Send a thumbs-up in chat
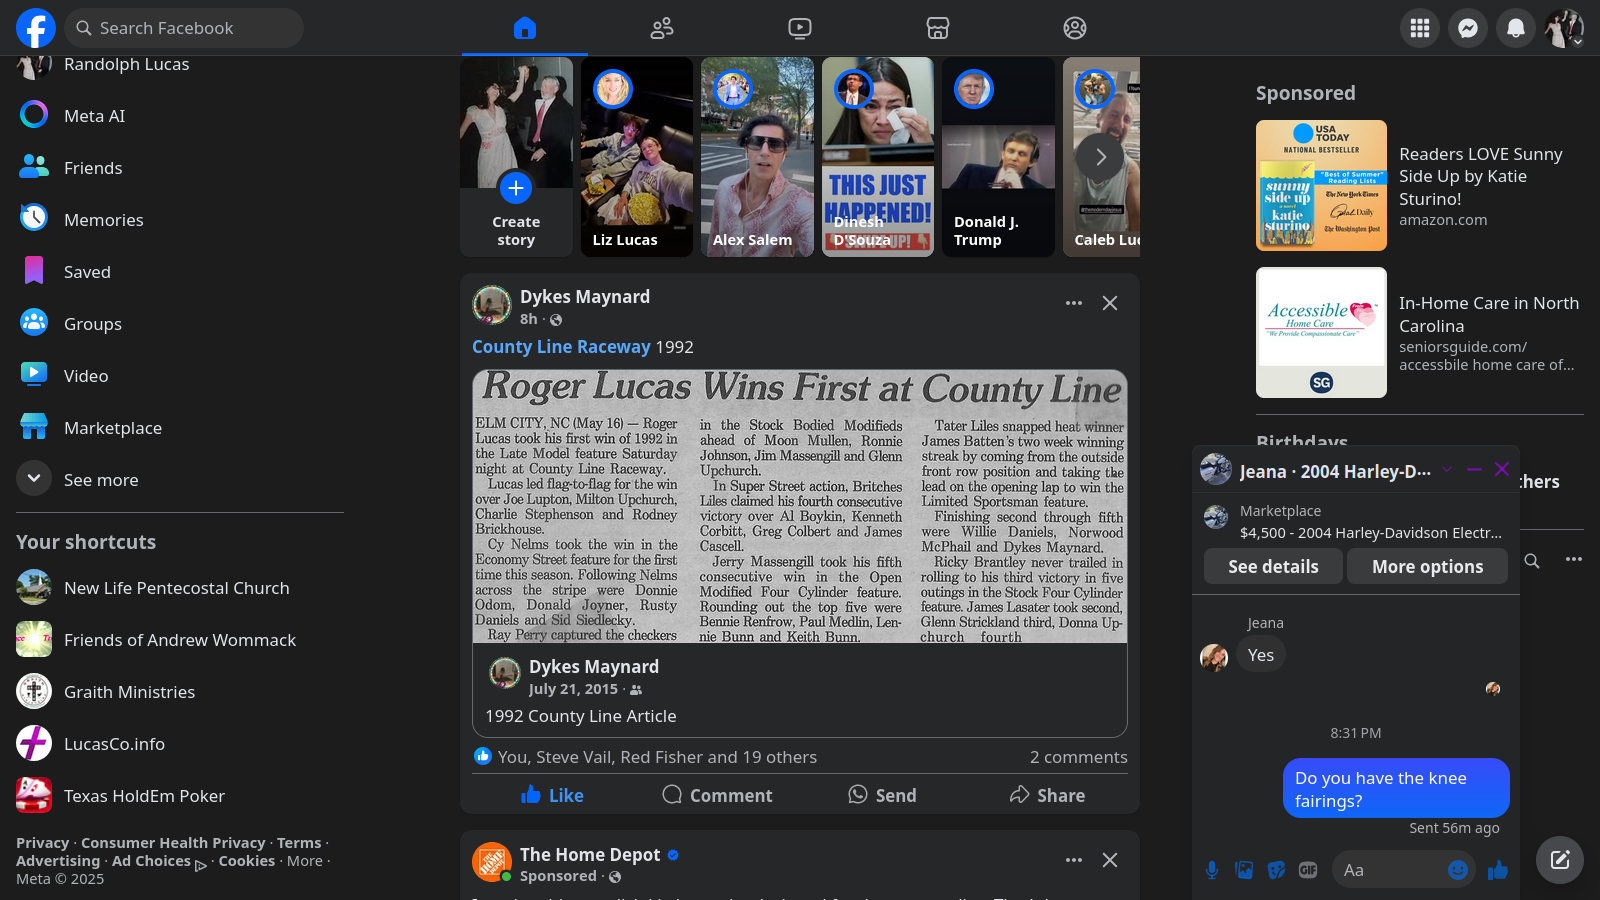This screenshot has width=1600, height=900. click(x=1497, y=870)
